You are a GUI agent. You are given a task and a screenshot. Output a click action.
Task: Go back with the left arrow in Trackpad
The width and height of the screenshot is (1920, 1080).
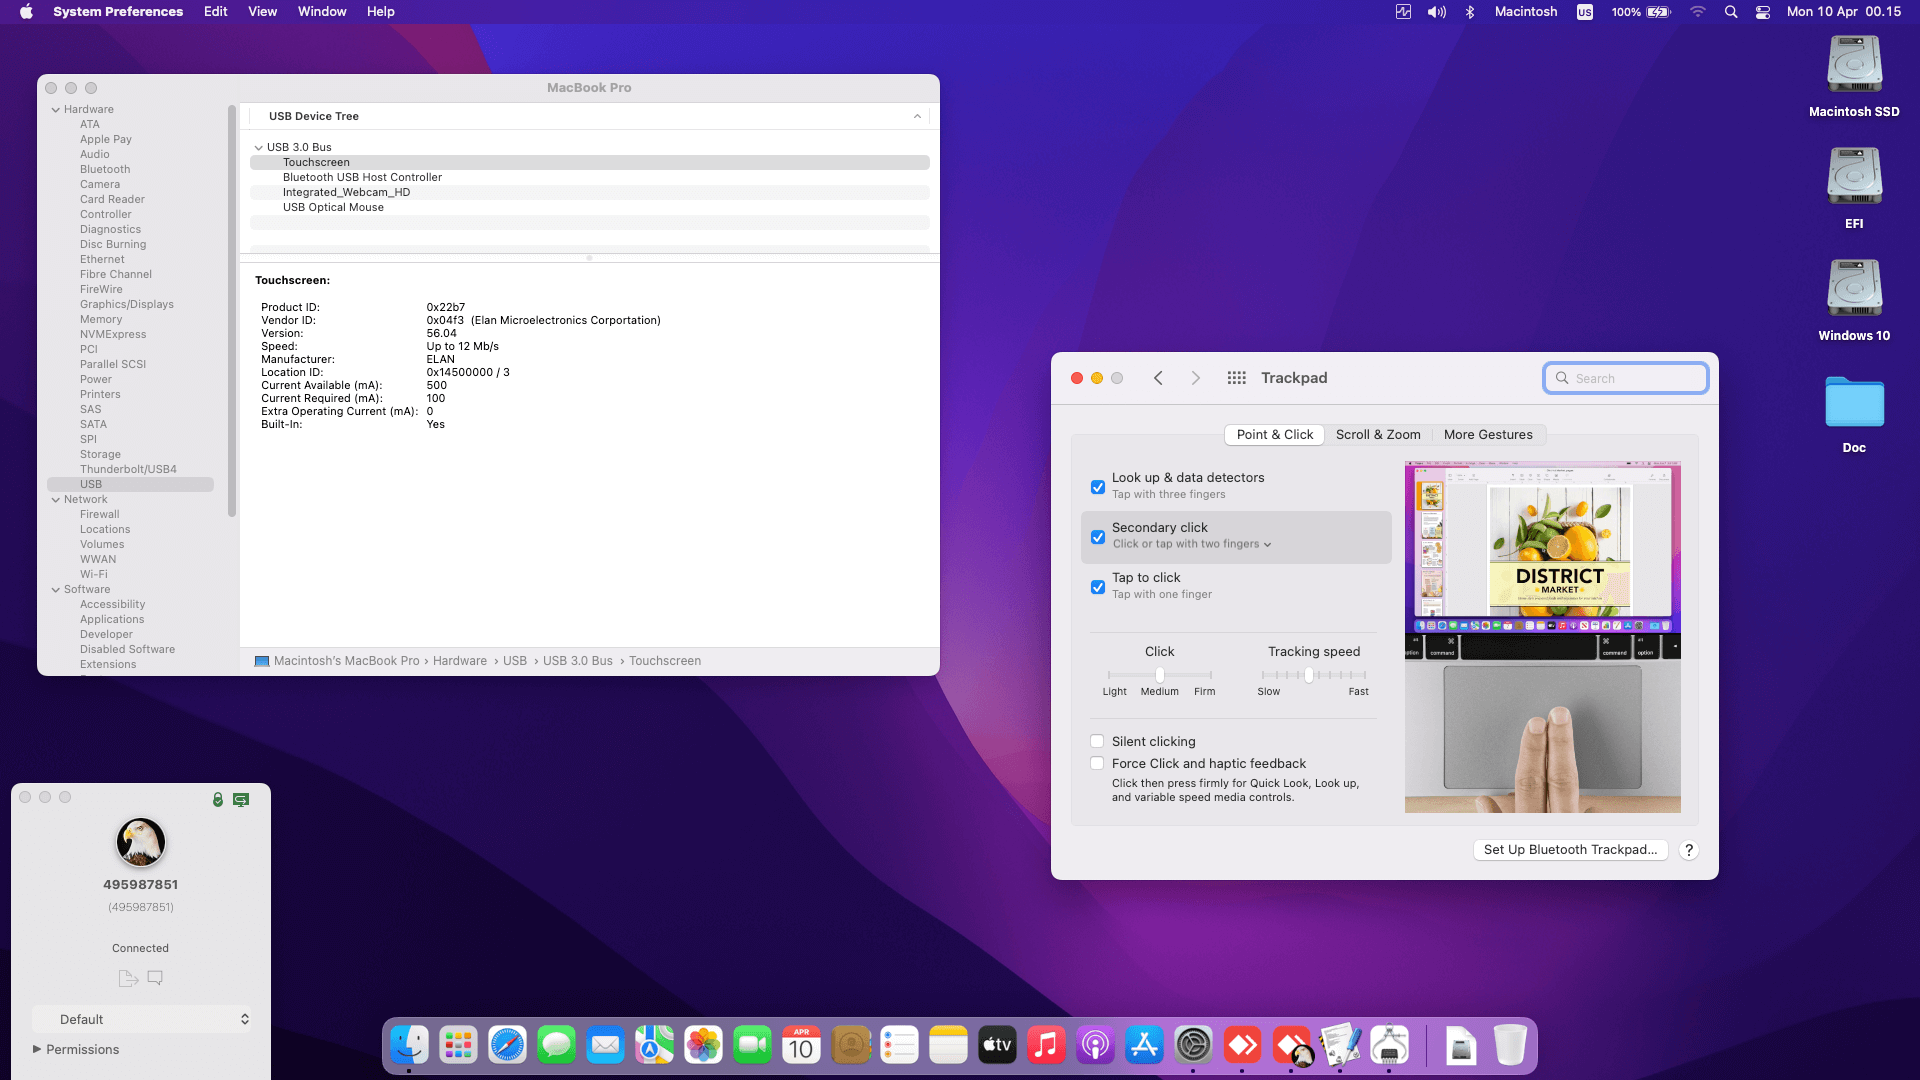pyautogui.click(x=1158, y=378)
